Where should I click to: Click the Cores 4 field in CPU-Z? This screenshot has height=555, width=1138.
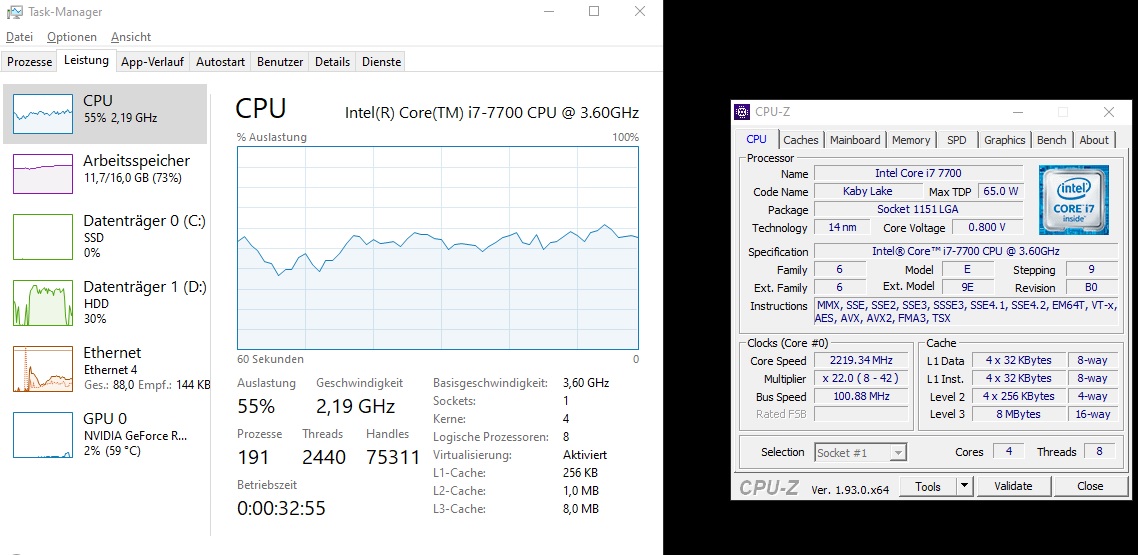(1009, 451)
